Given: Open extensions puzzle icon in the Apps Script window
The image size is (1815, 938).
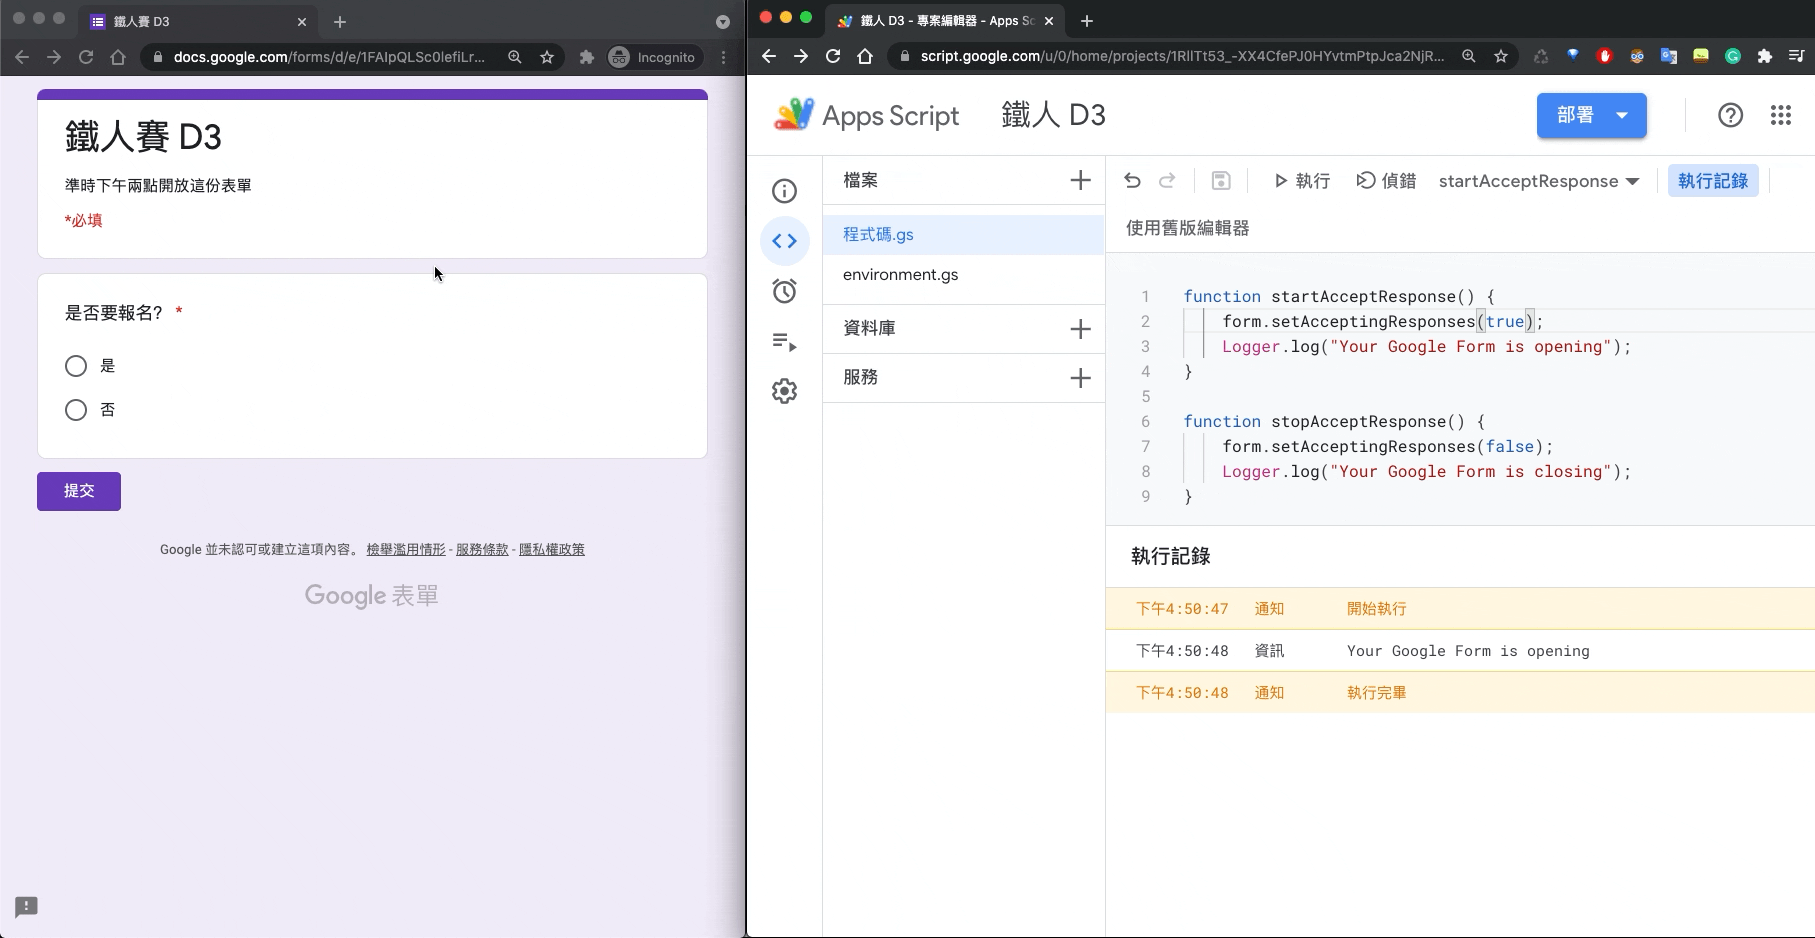Looking at the screenshot, I should (1765, 56).
